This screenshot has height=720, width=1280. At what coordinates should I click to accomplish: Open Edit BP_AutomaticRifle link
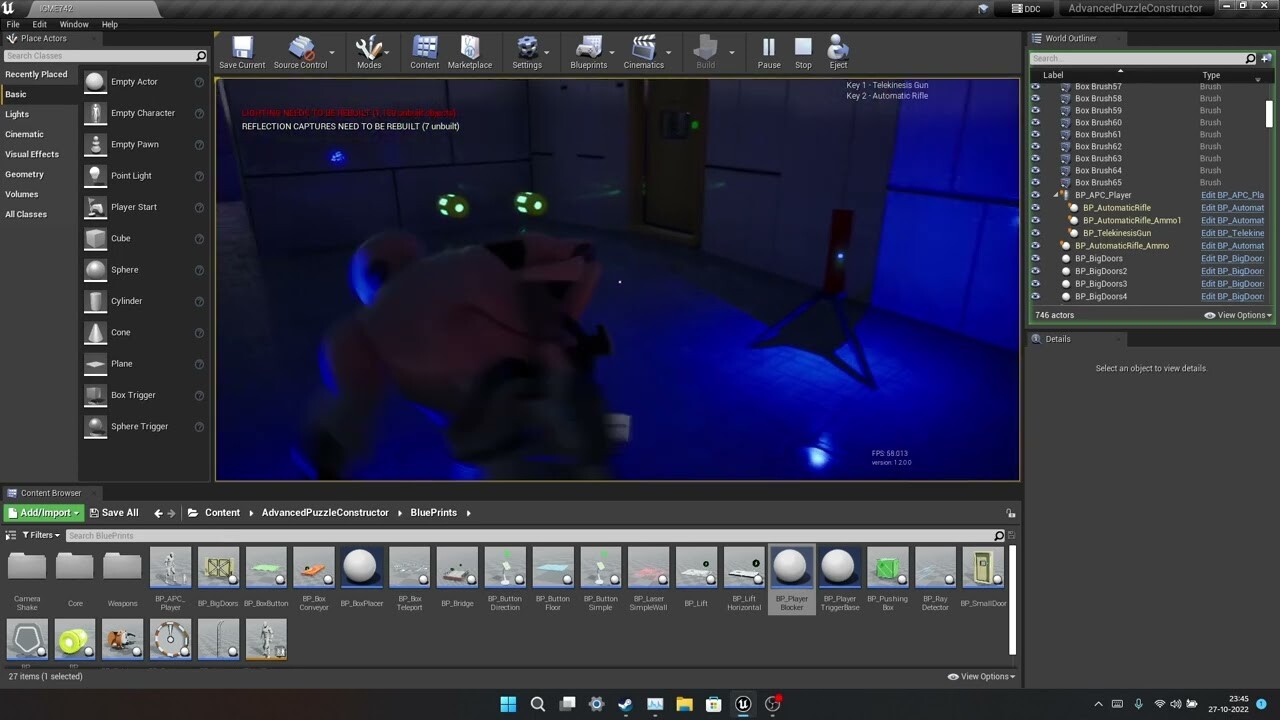(x=1232, y=207)
